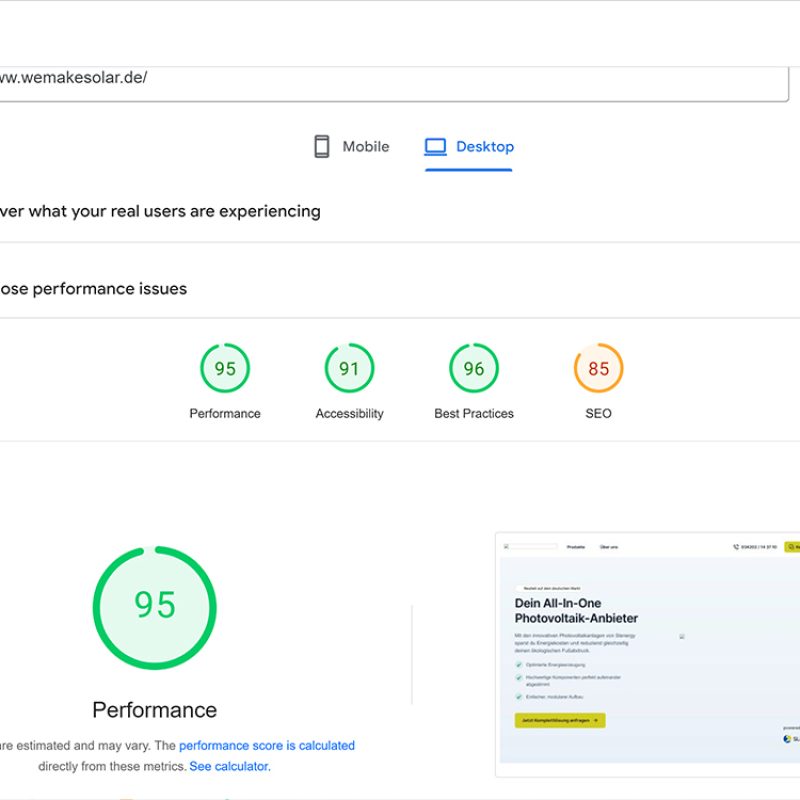800x800 pixels.
Task: Click the 'Accessibility' text label
Action: (x=349, y=414)
